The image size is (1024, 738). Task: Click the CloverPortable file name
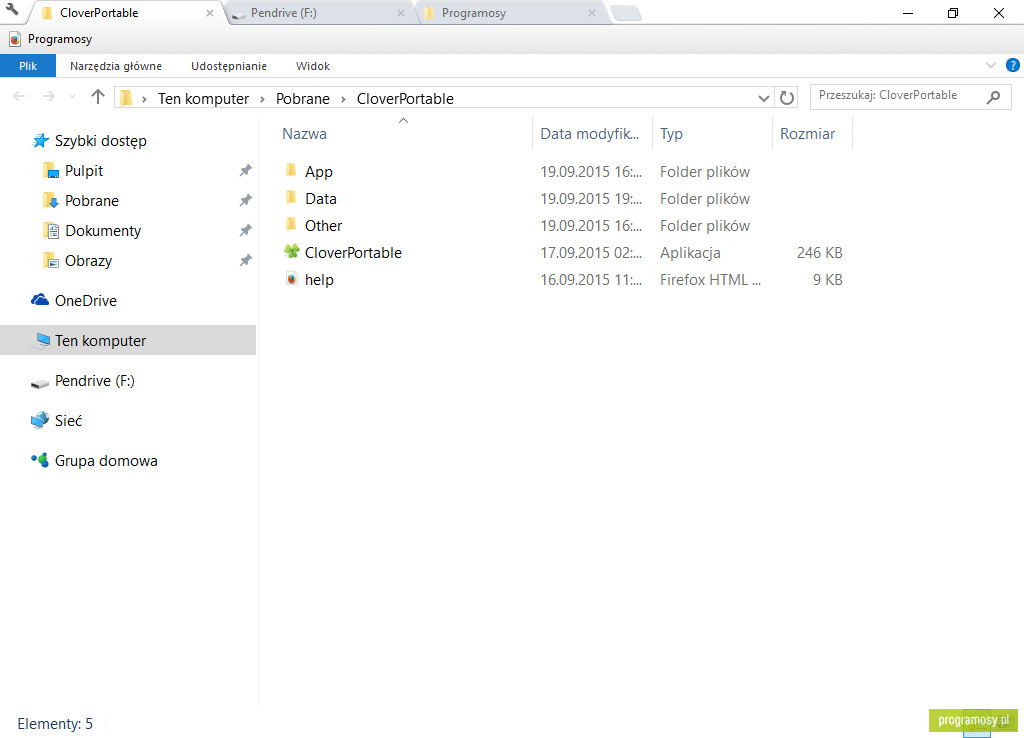[x=353, y=253]
